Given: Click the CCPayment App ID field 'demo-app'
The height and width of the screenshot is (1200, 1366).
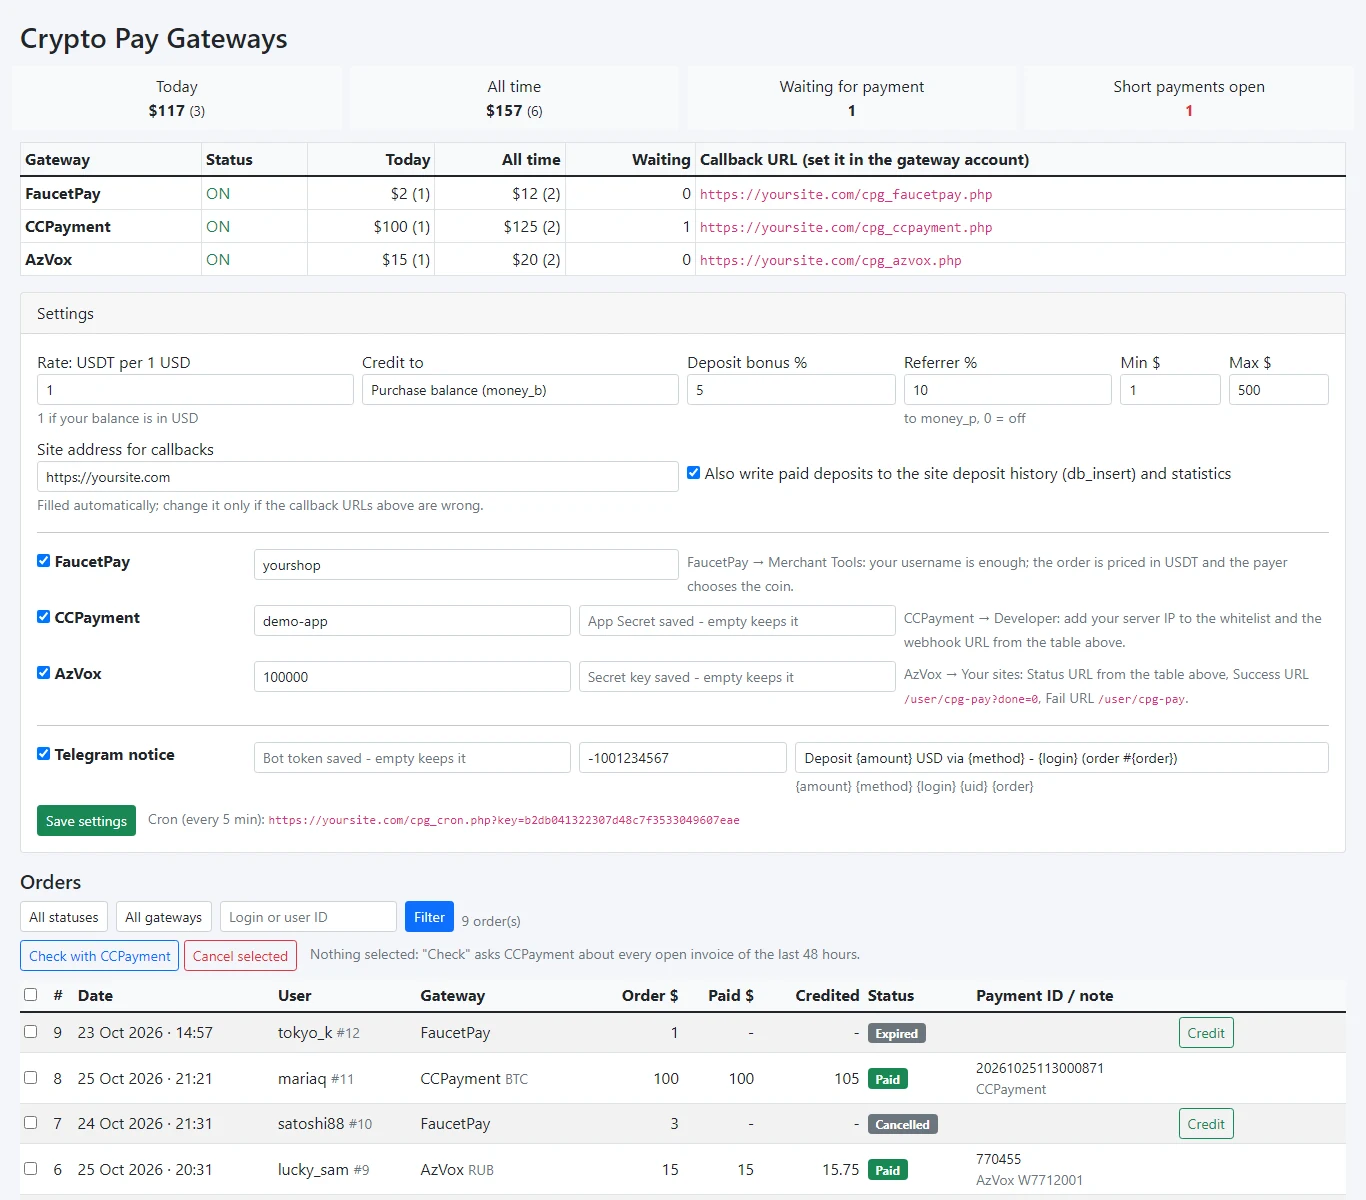Looking at the screenshot, I should [x=412, y=621].
